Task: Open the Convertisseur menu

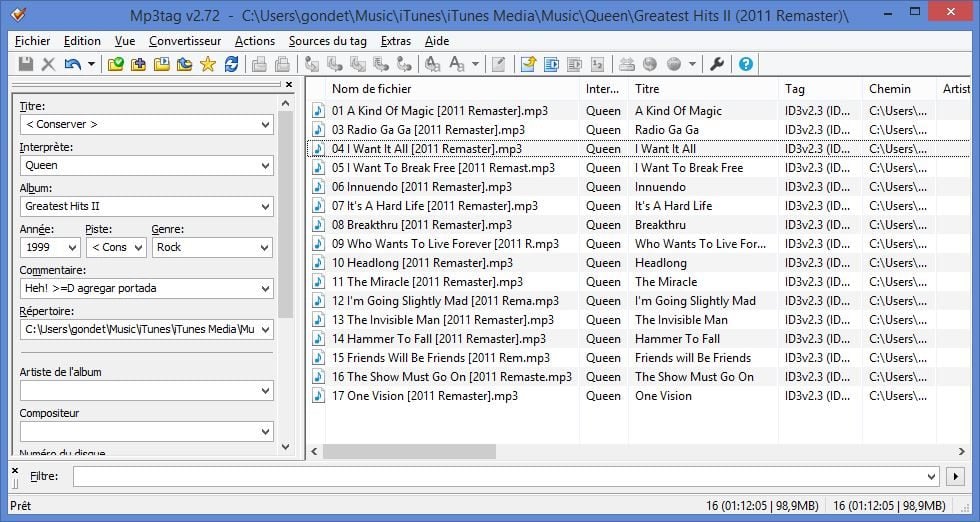Action: (185, 41)
